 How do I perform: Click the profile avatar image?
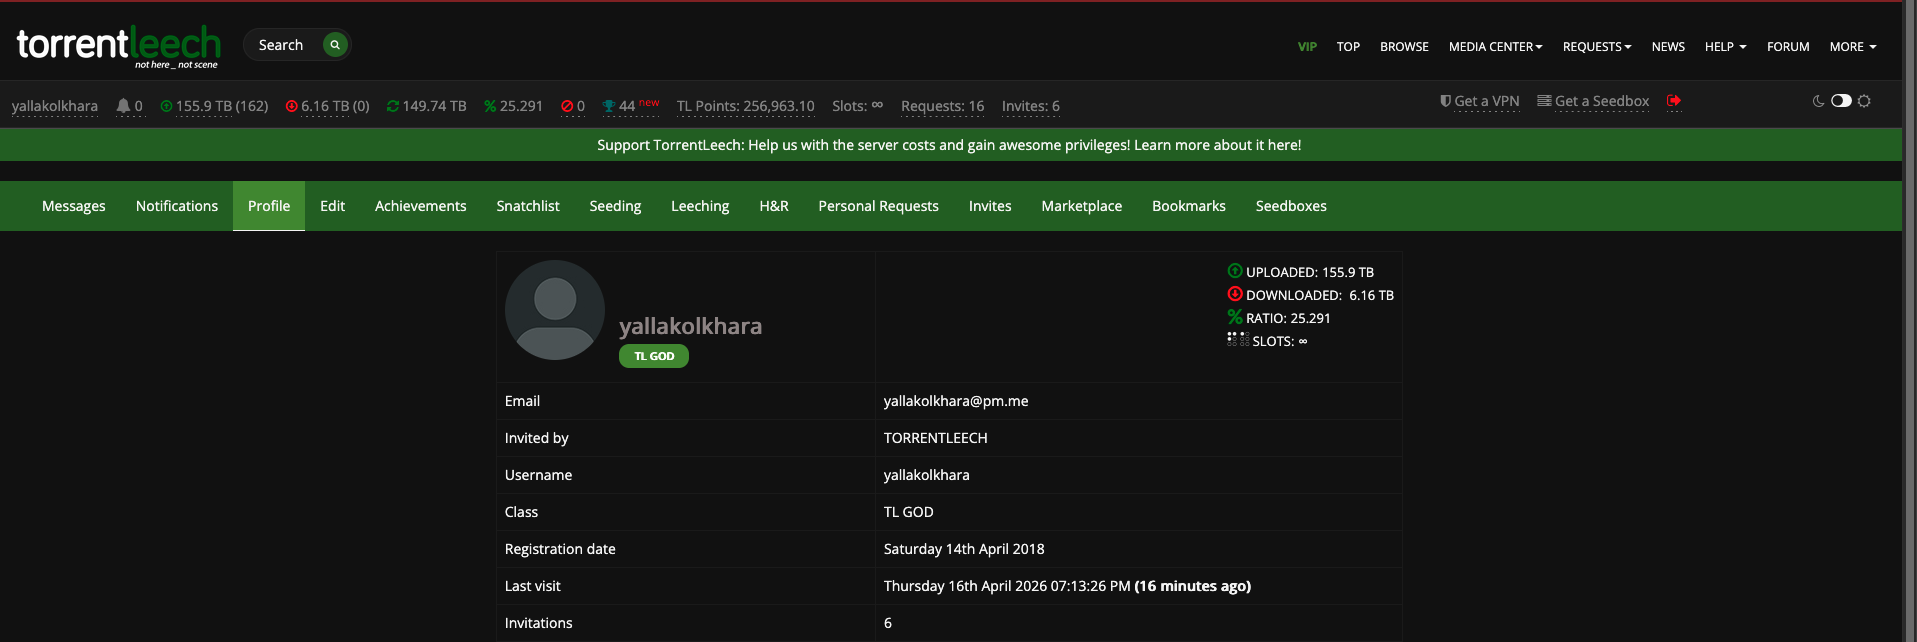(555, 310)
